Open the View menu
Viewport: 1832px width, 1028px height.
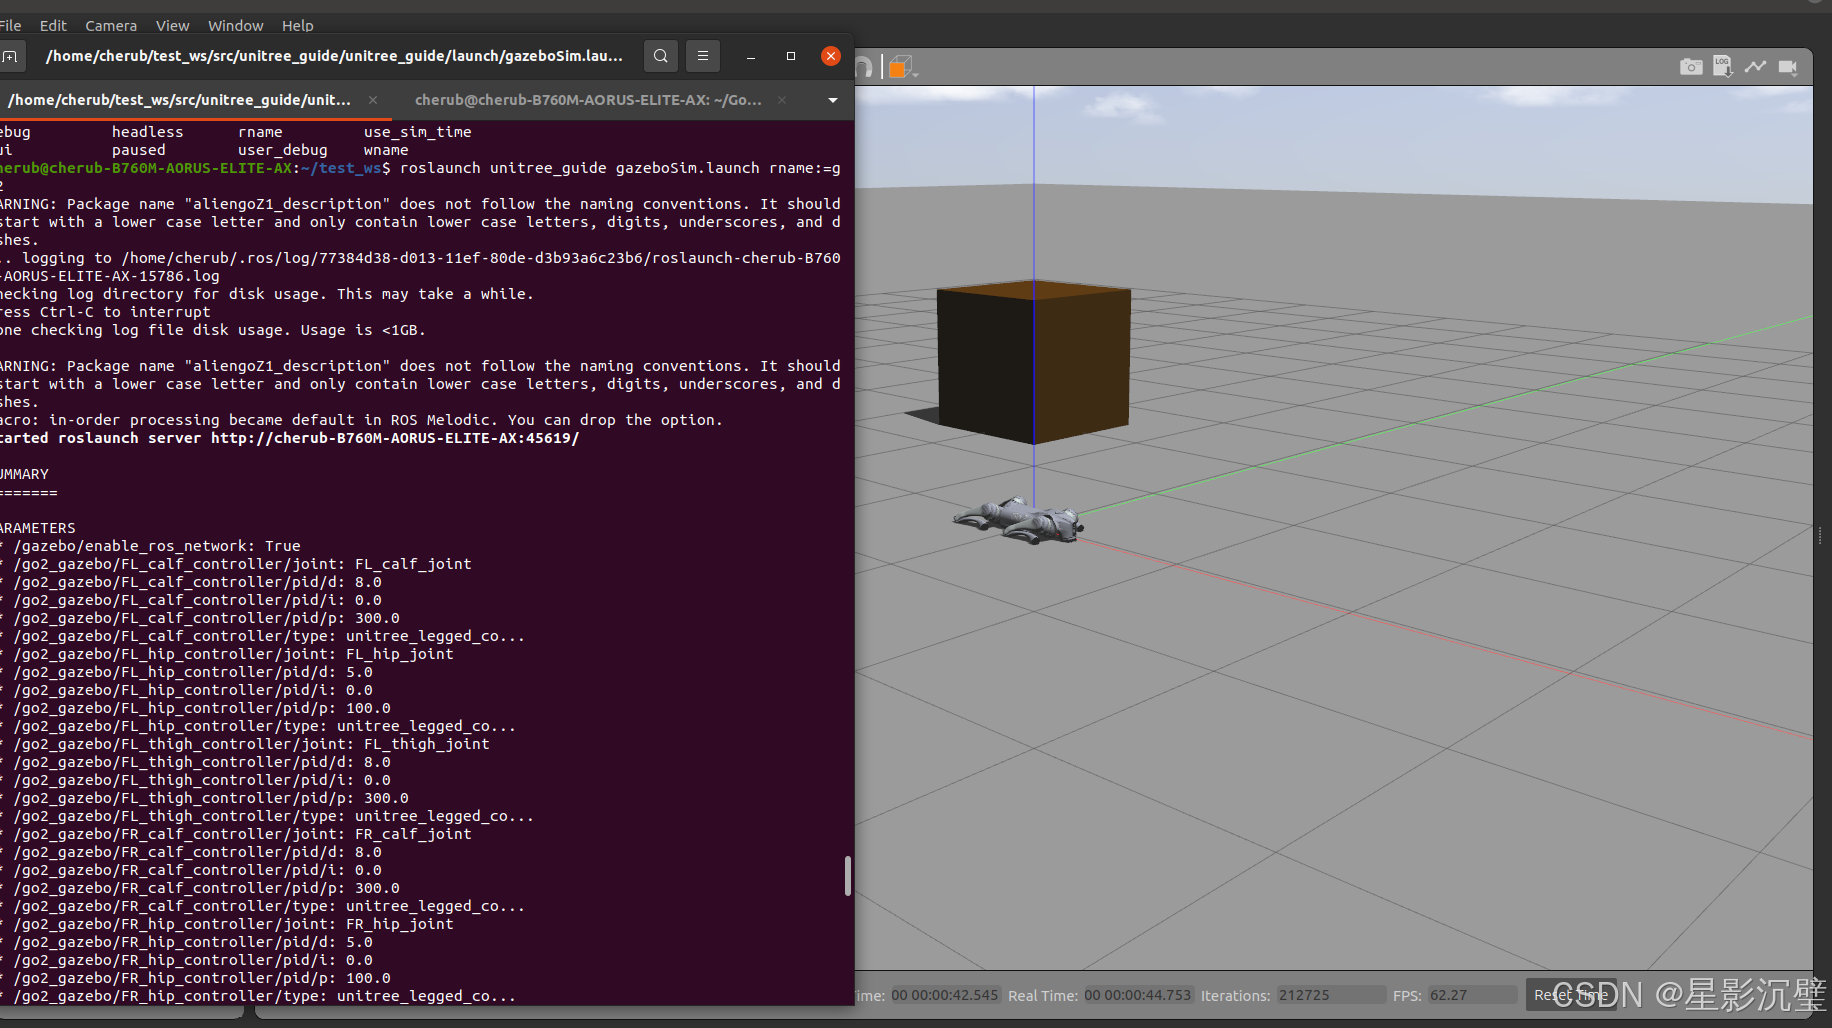[172, 25]
